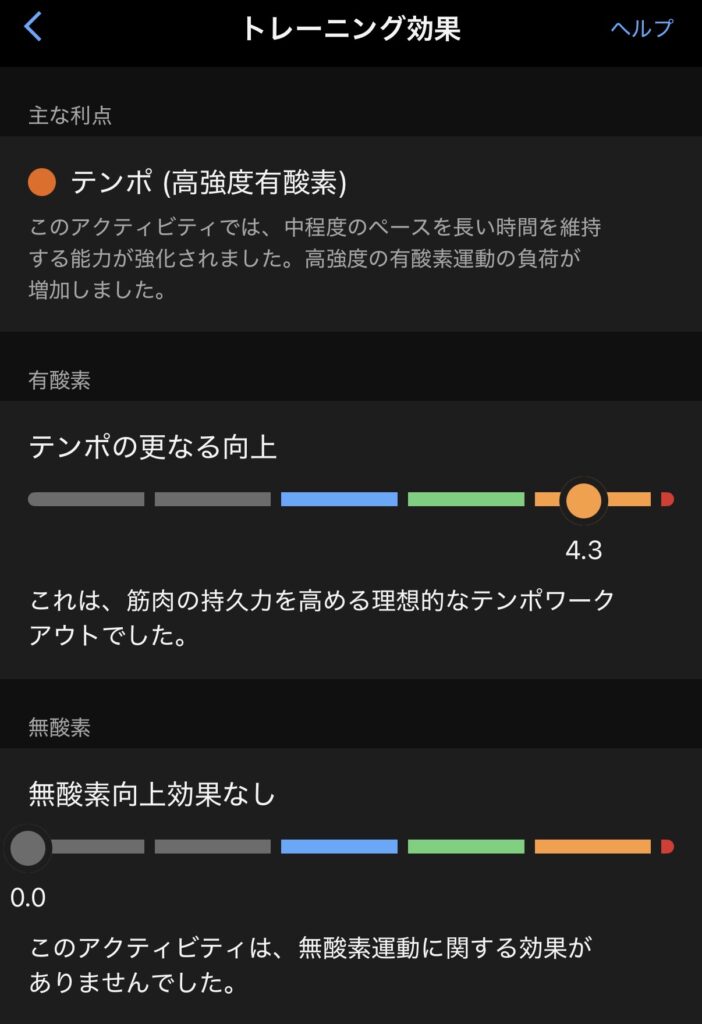Open the ヘルプ help link

[642, 28]
